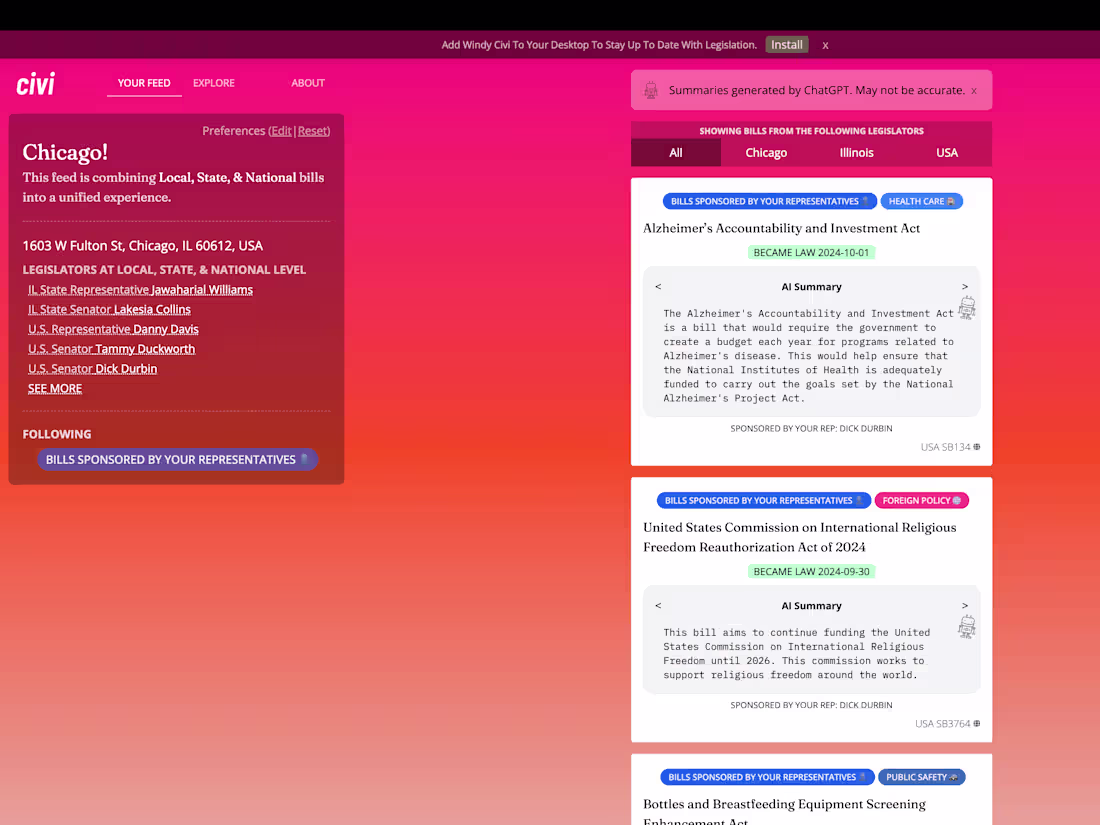The image size is (1100, 825).
Task: Click Became Law 2024-10-01 status badge
Action: 812,253
